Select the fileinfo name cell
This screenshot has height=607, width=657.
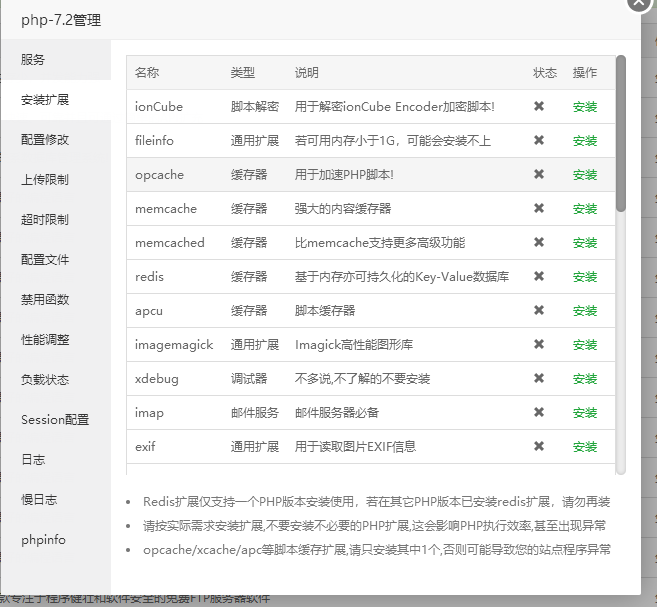154,141
